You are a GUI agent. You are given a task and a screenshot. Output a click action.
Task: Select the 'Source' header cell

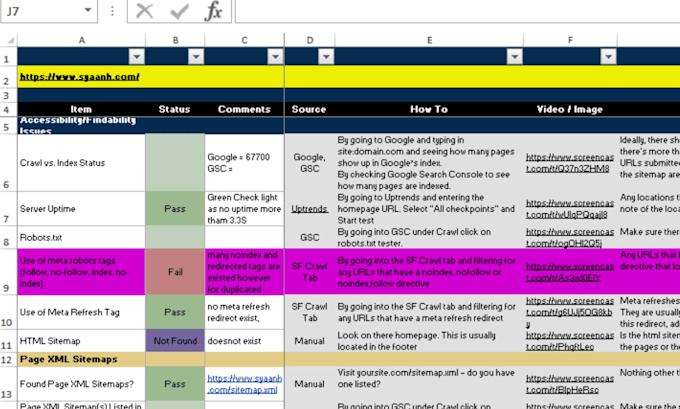tap(309, 109)
